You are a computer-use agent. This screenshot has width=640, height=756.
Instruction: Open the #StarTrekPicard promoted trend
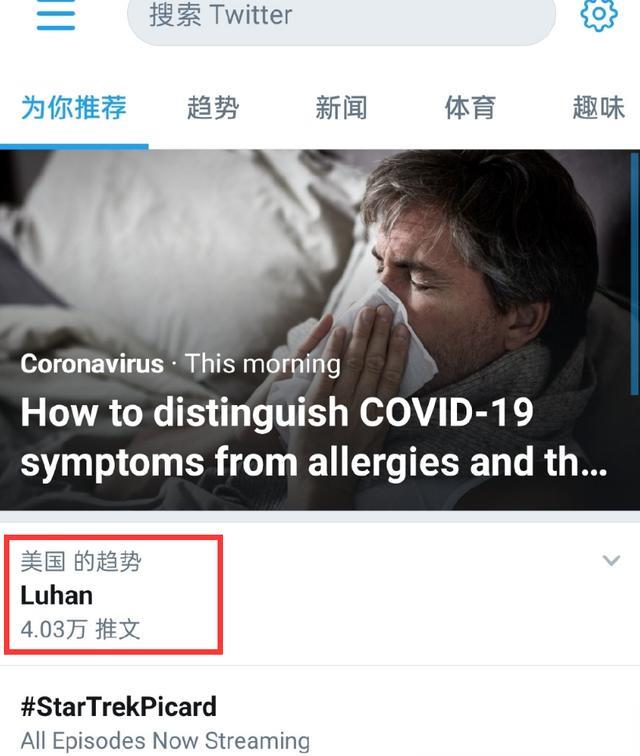tap(119, 707)
